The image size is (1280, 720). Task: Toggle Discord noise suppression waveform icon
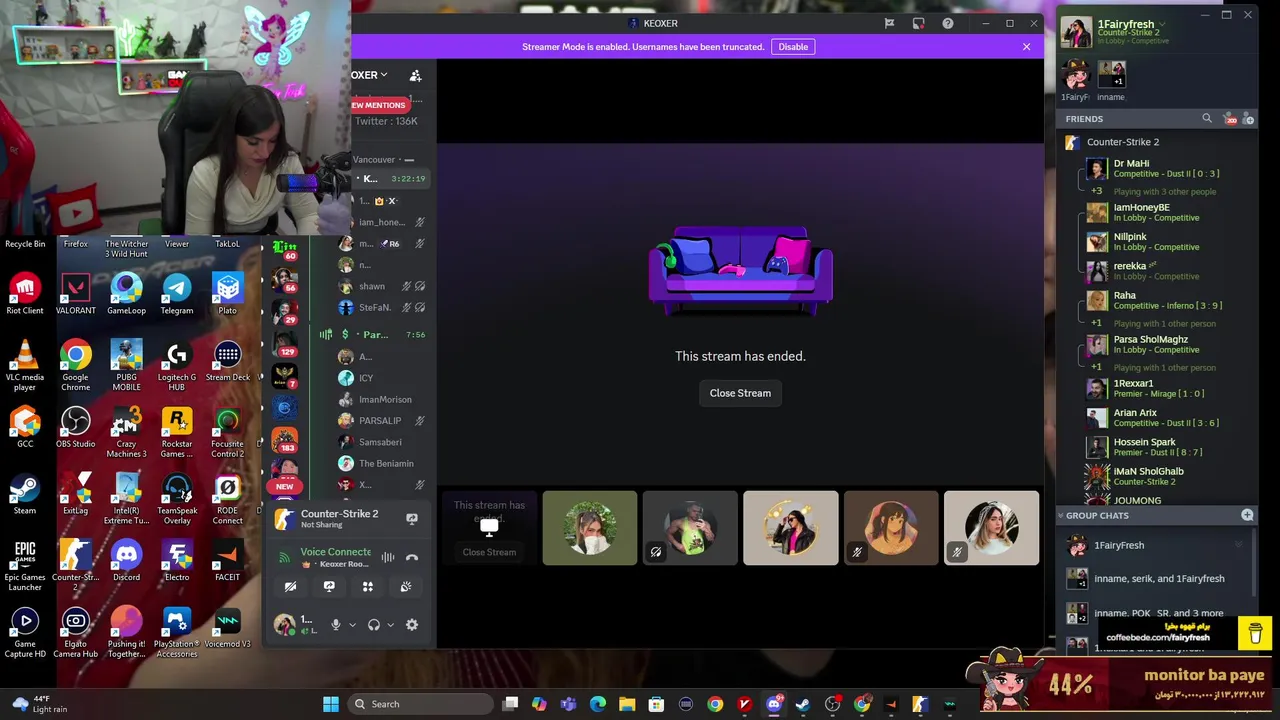(x=388, y=557)
